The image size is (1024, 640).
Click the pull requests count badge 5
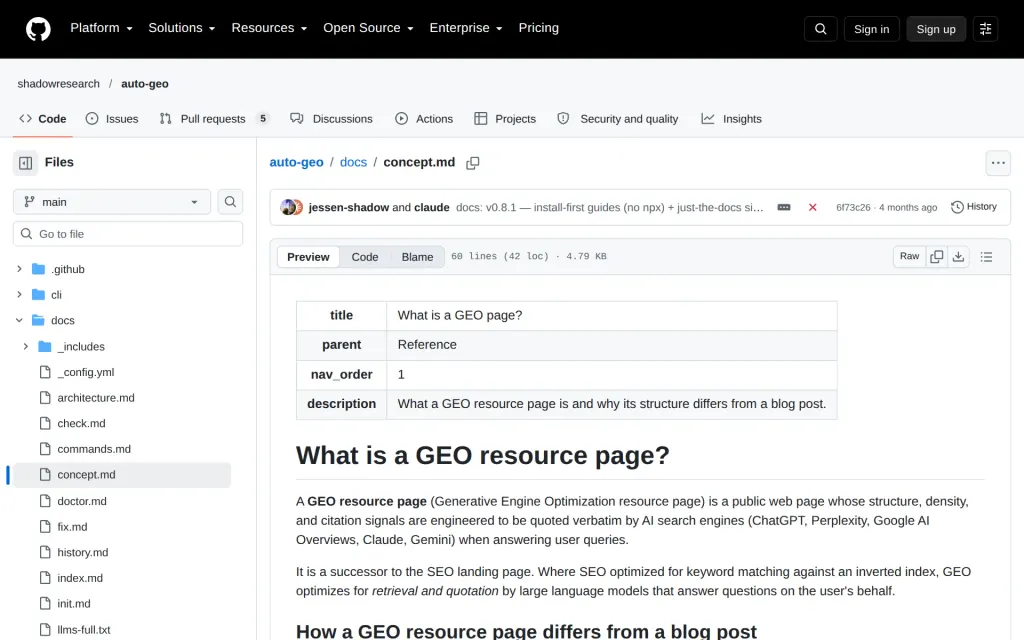tap(263, 118)
